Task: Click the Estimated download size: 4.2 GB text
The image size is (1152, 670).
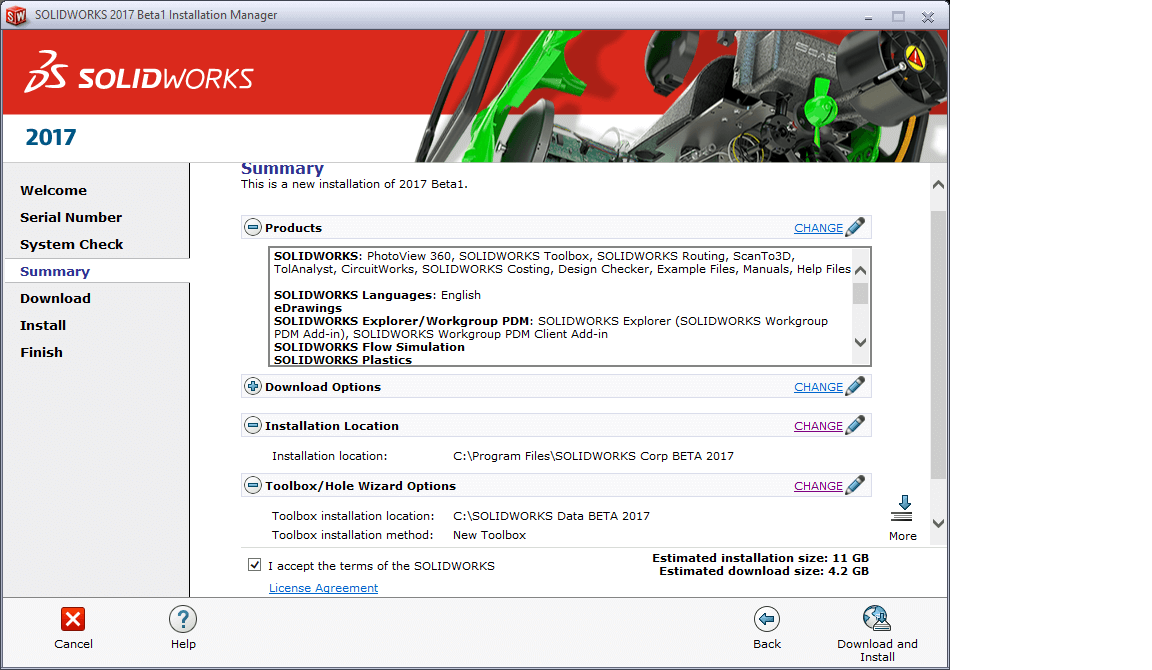Action: click(764, 572)
